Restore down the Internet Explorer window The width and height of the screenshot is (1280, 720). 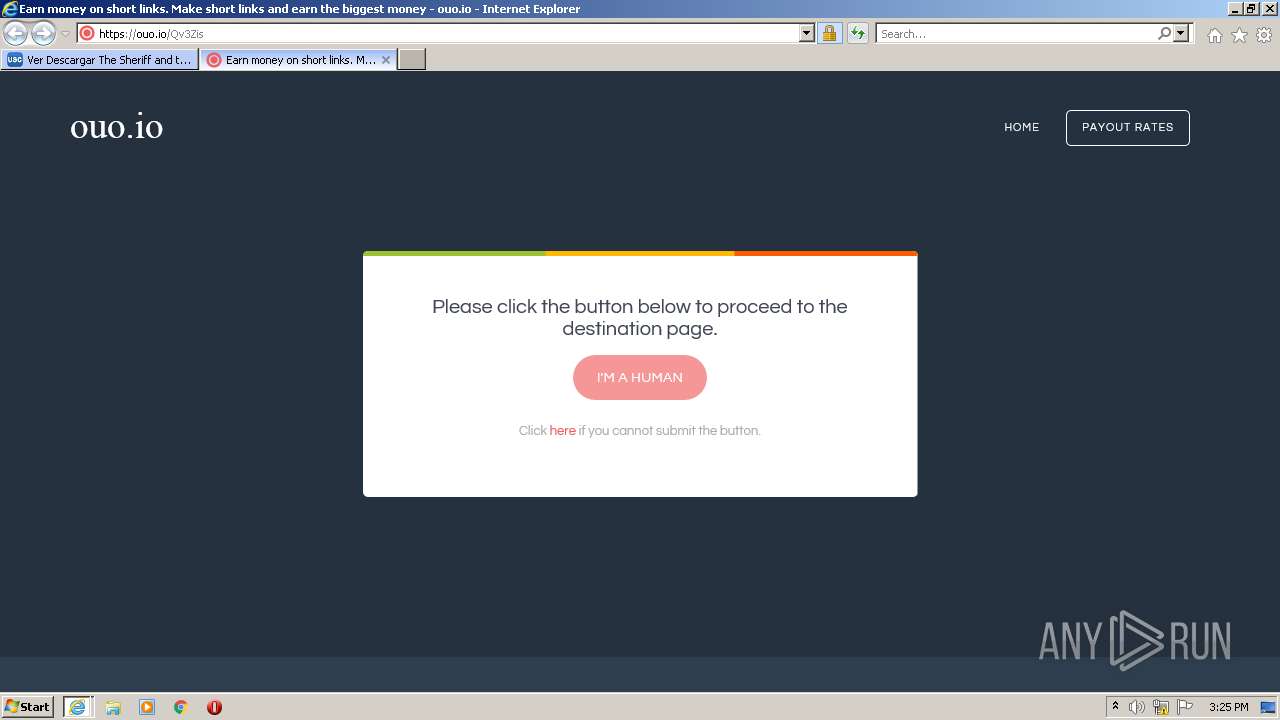(1251, 8)
